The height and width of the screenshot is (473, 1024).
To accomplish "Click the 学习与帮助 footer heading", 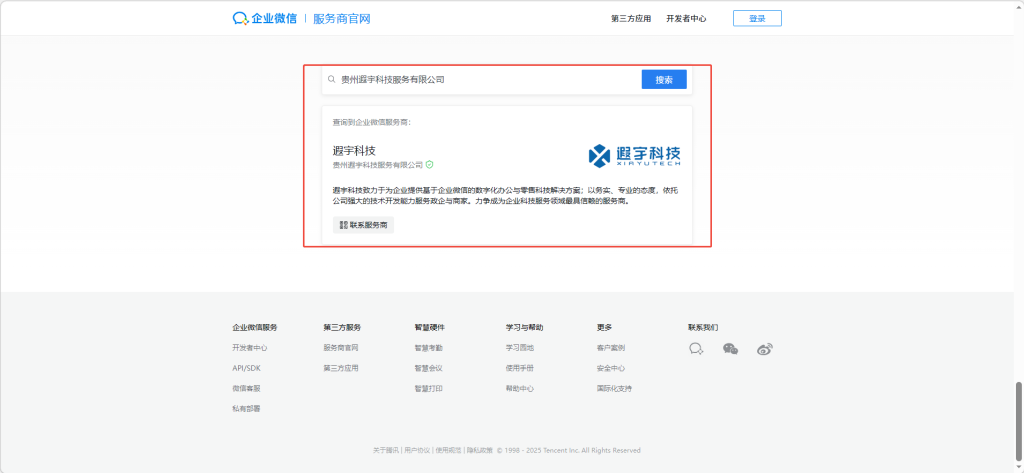I will click(x=524, y=327).
